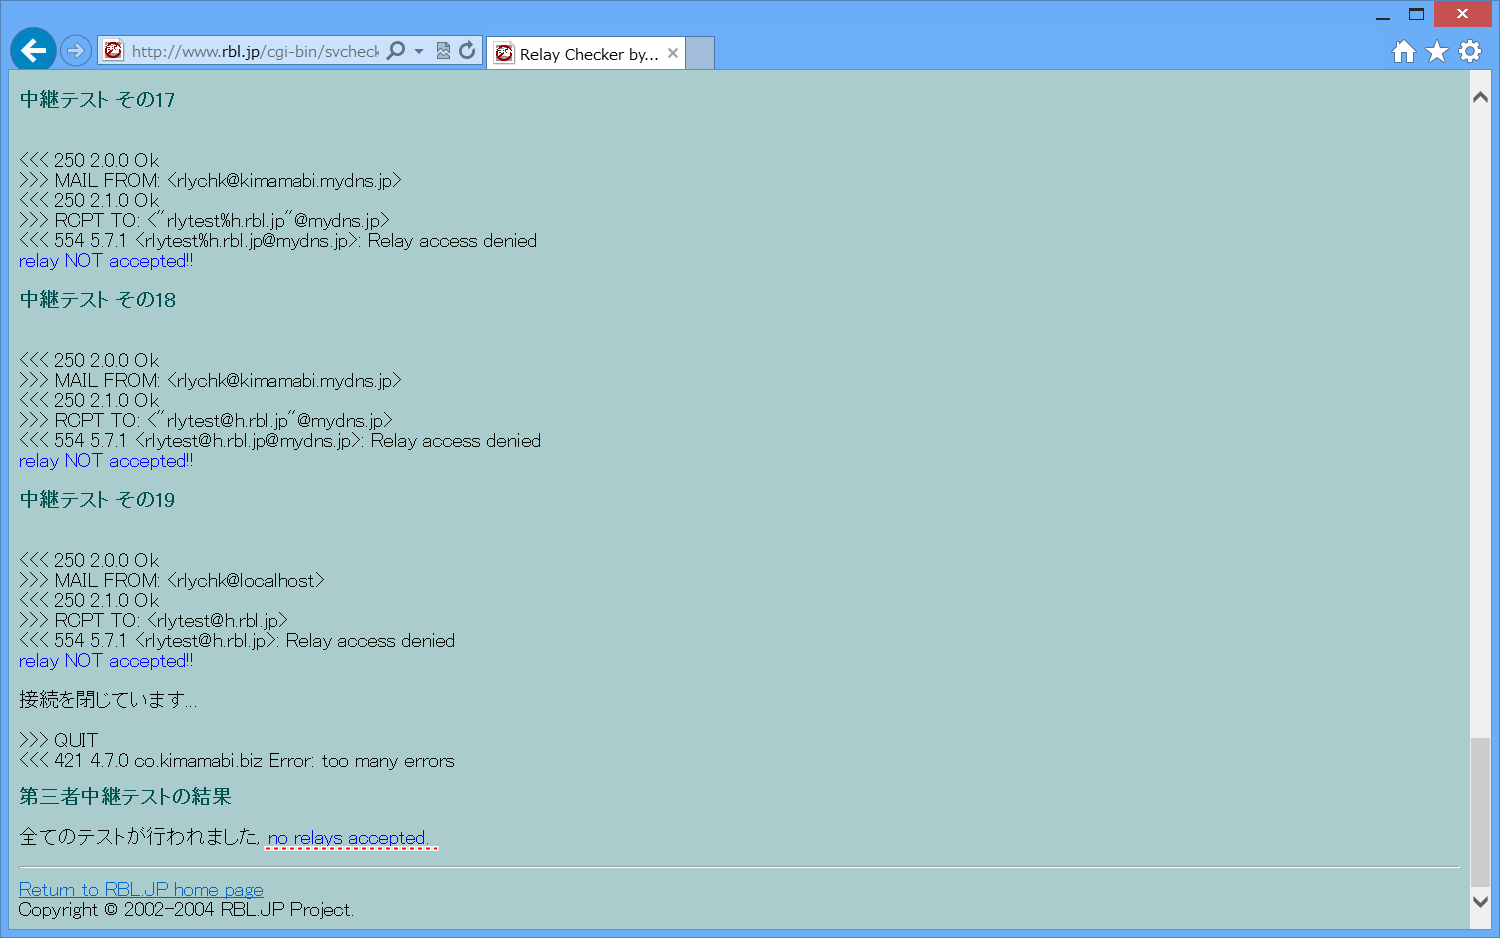Open Favorites with the star icon
This screenshot has width=1500, height=938.
click(1437, 52)
